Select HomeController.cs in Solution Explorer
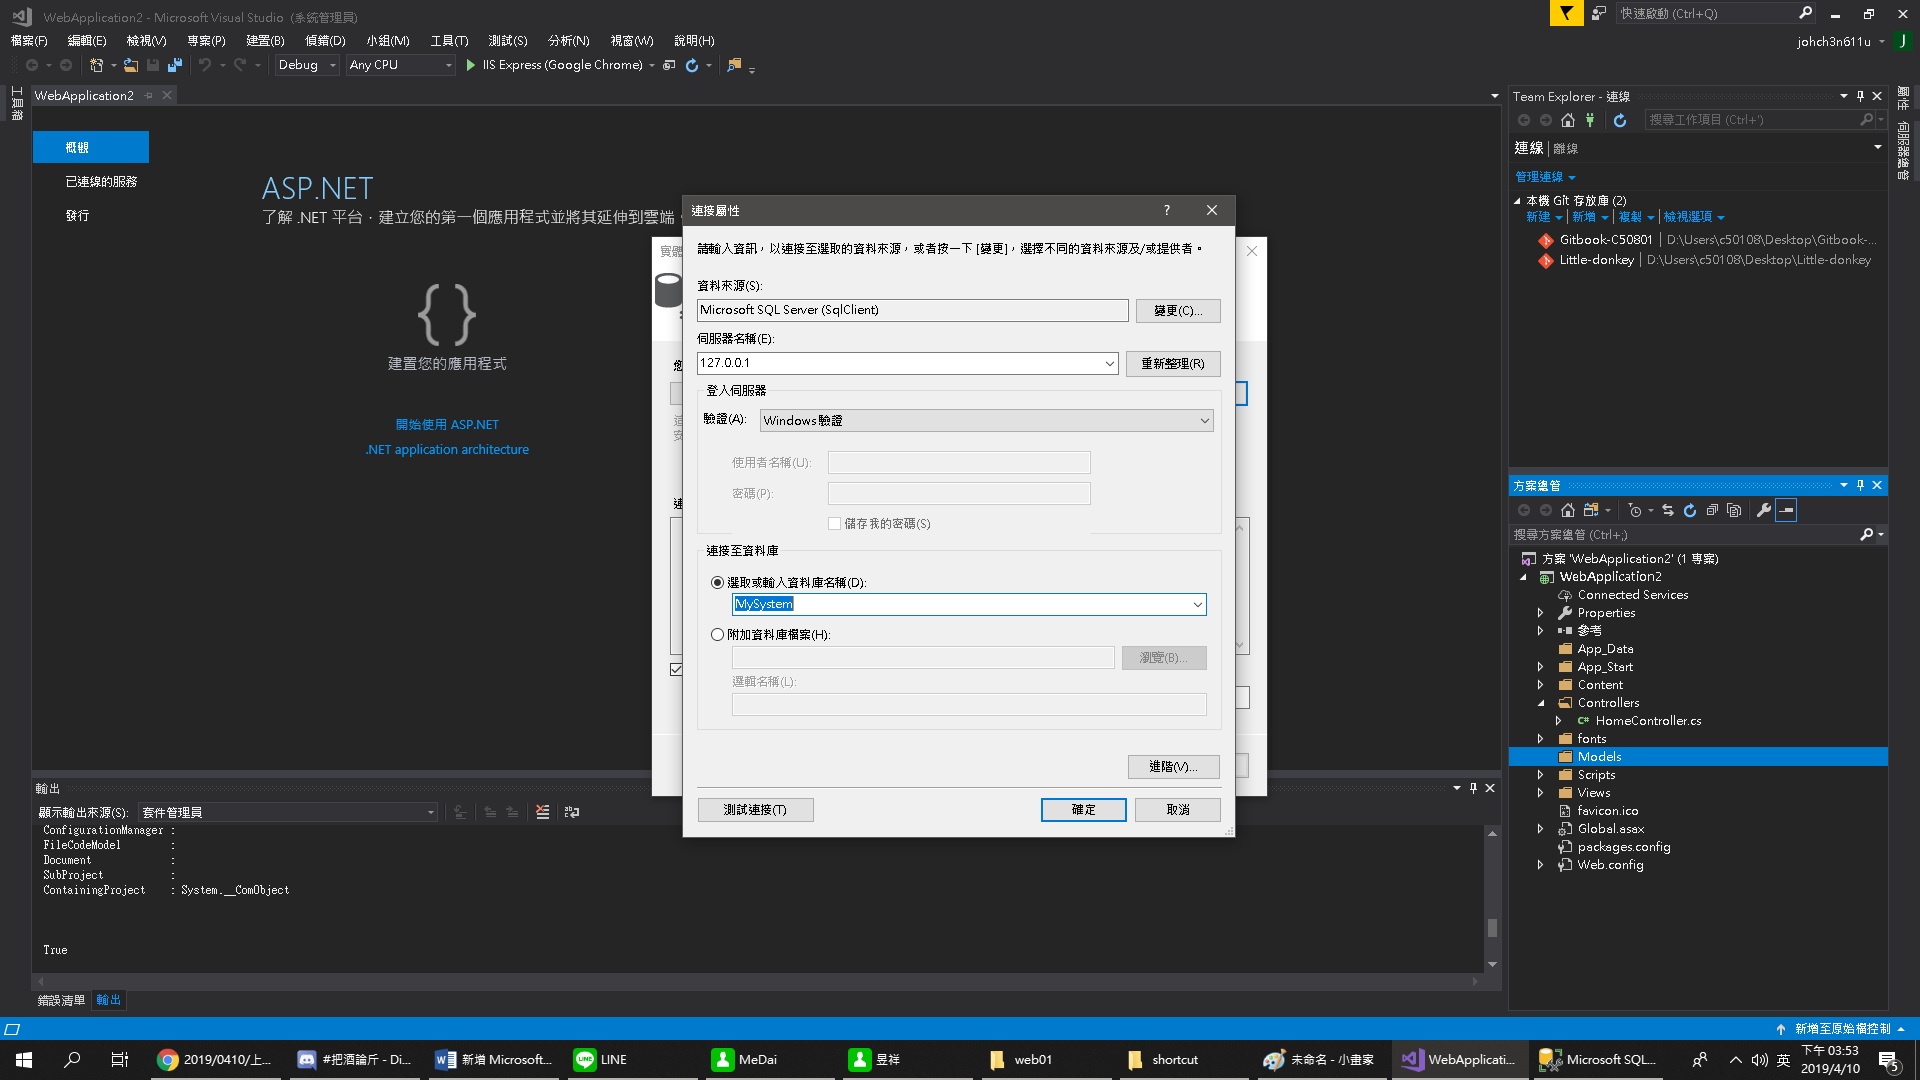The height and width of the screenshot is (1080, 1920). (1648, 721)
